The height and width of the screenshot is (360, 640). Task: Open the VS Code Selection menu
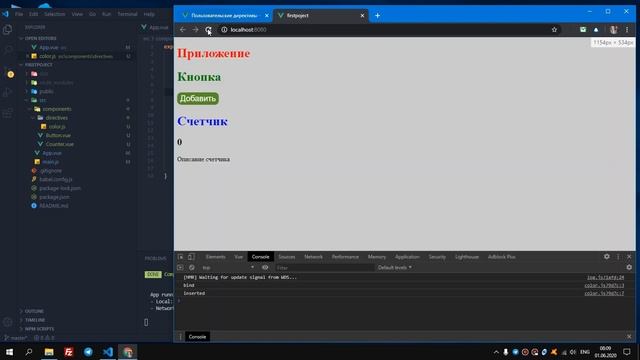[55, 14]
